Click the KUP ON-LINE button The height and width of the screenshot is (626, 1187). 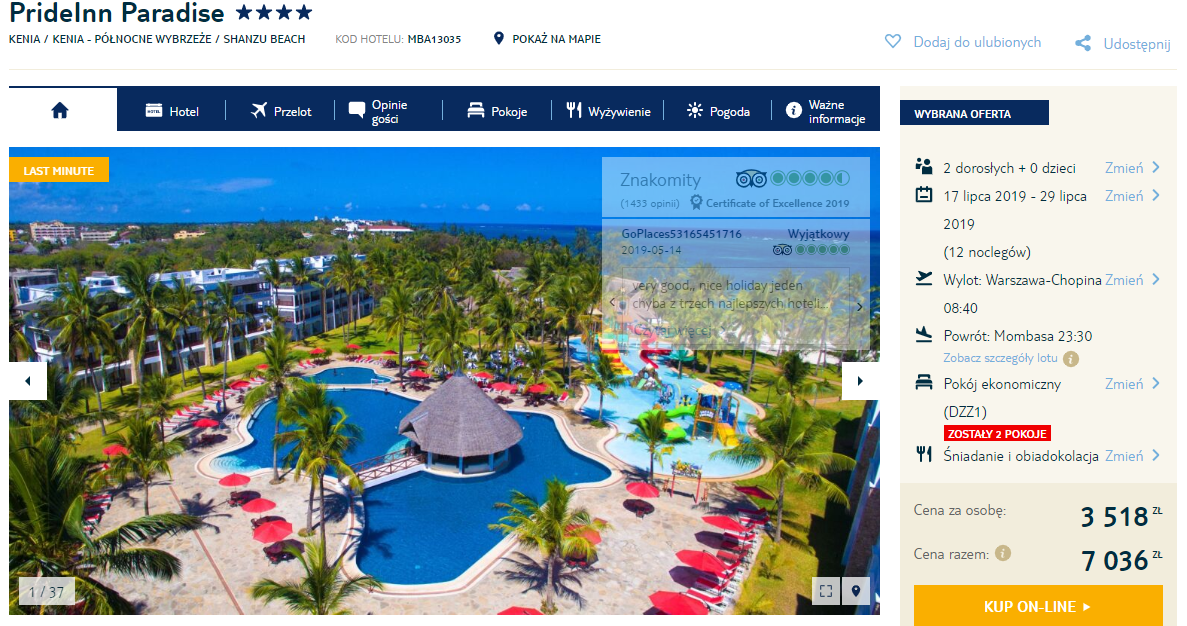[1038, 606]
